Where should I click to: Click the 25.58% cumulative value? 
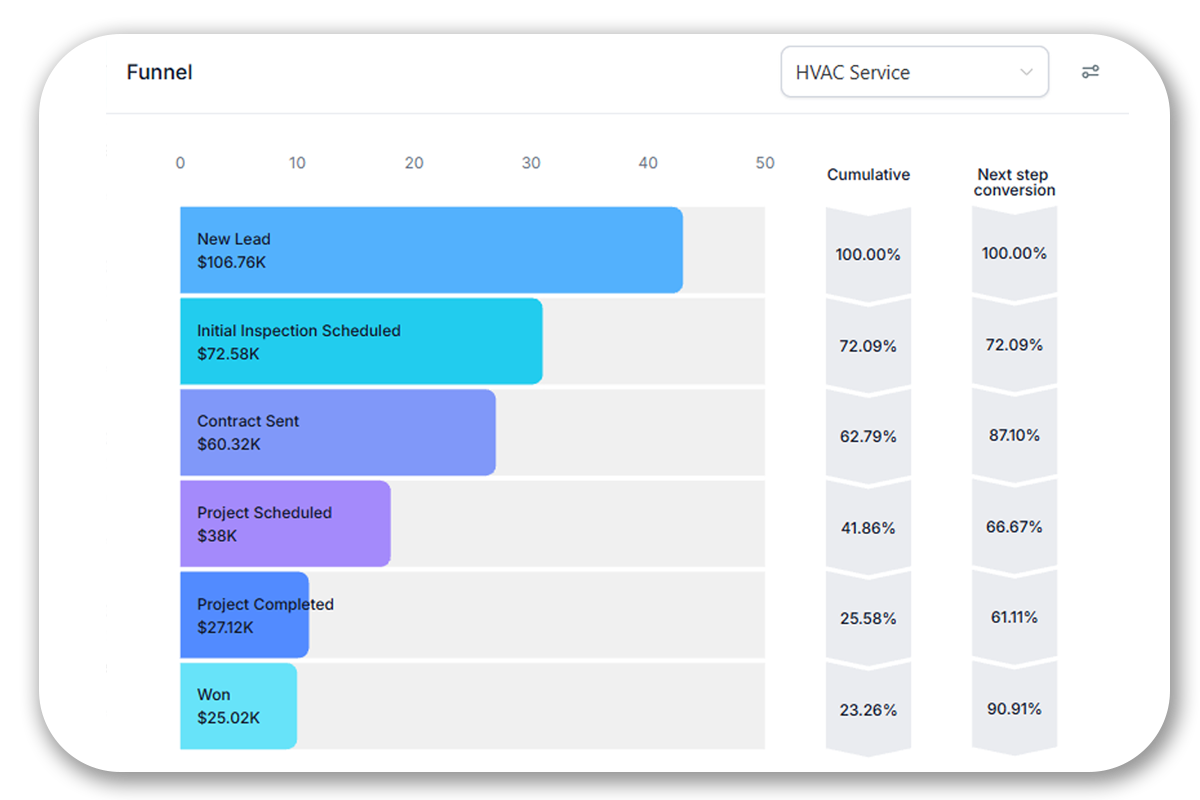point(868,619)
